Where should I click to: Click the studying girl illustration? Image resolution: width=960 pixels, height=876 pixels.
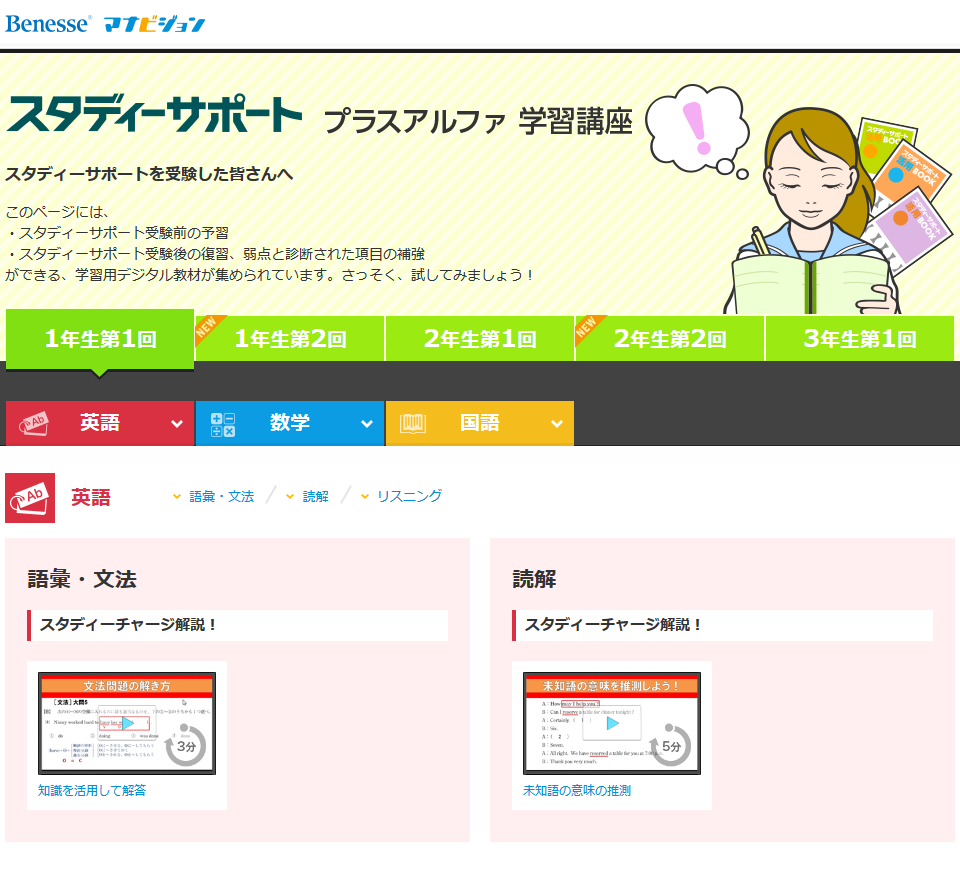point(812,211)
